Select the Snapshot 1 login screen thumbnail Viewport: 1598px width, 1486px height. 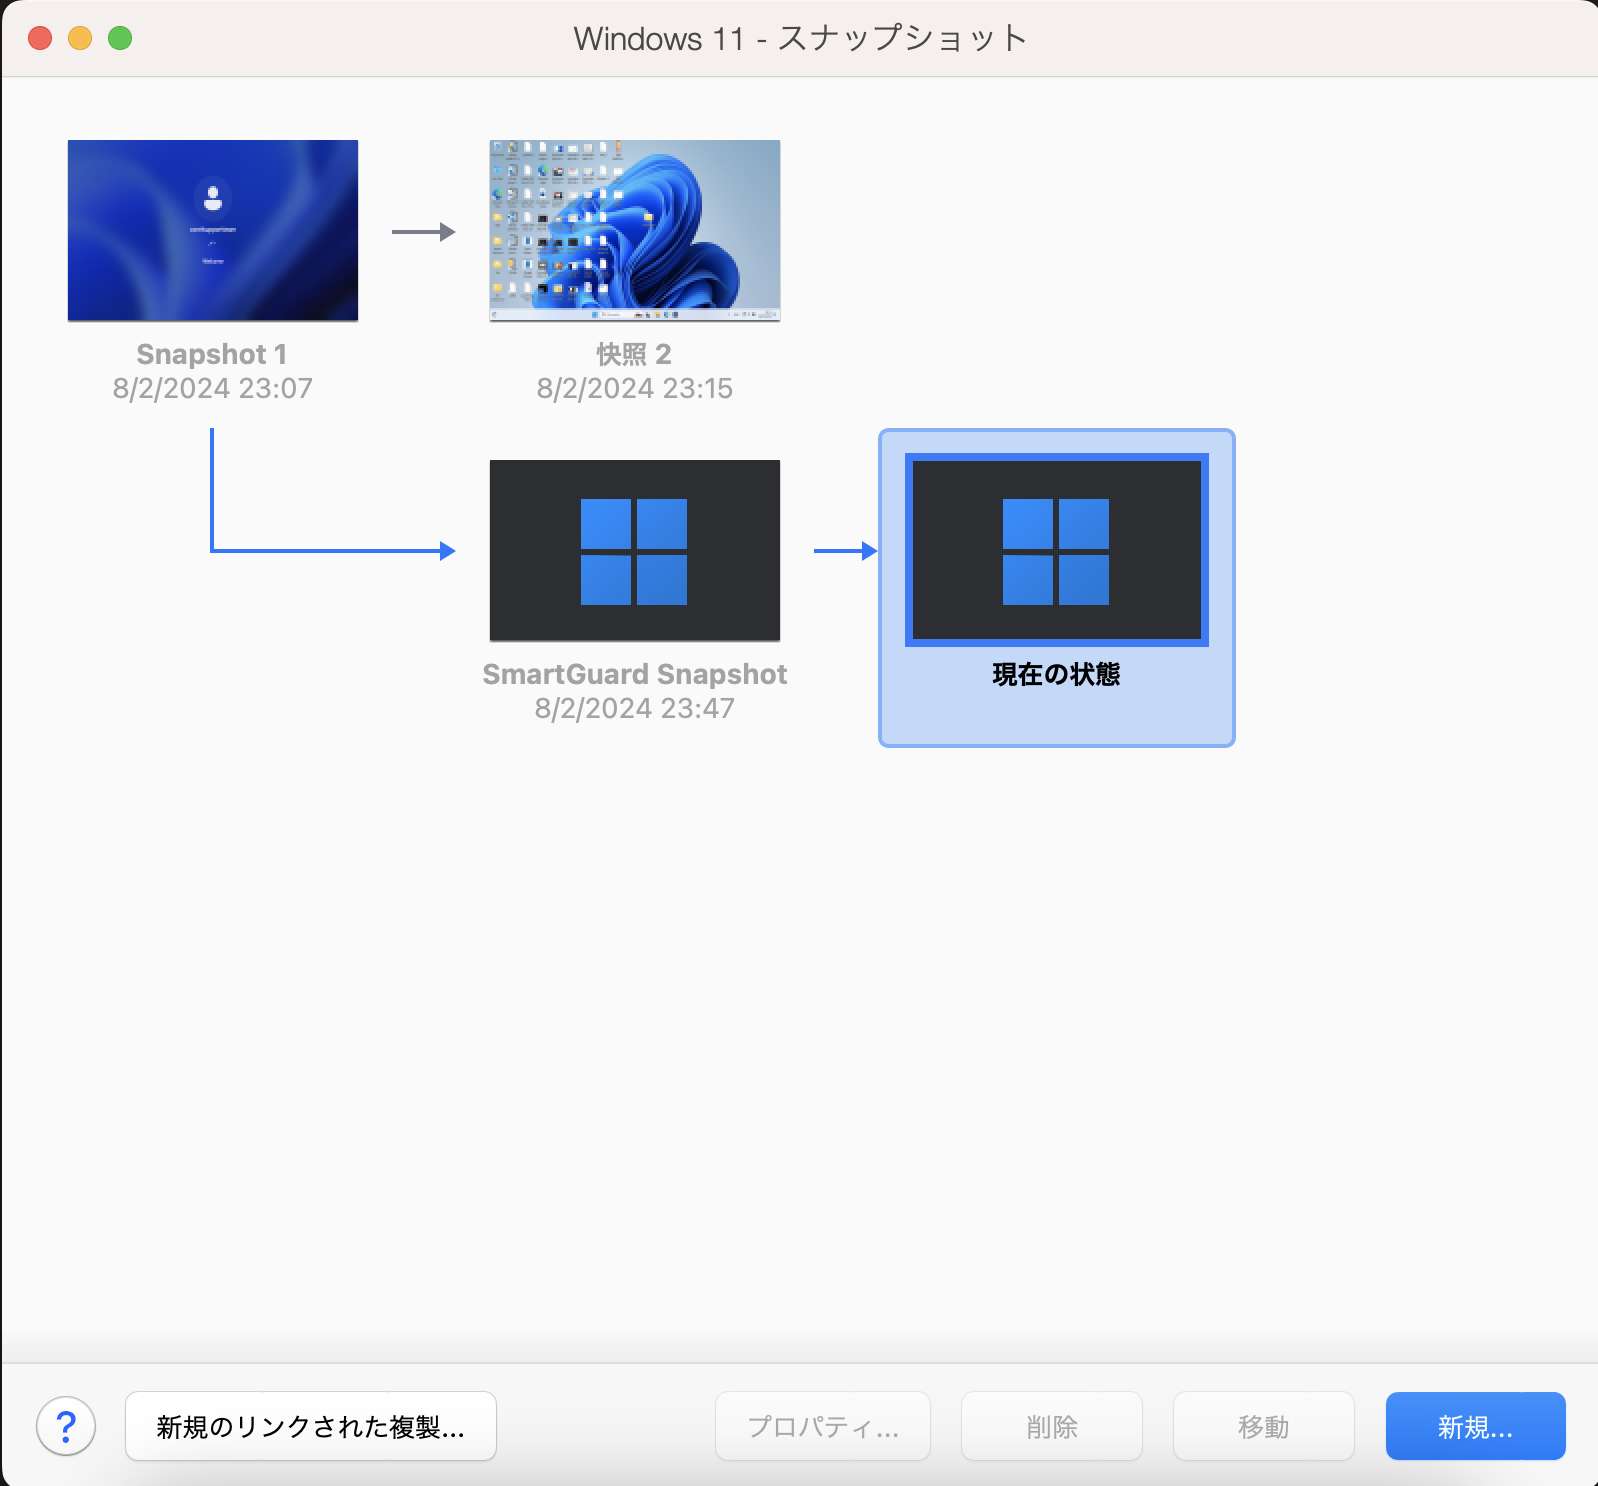212,230
